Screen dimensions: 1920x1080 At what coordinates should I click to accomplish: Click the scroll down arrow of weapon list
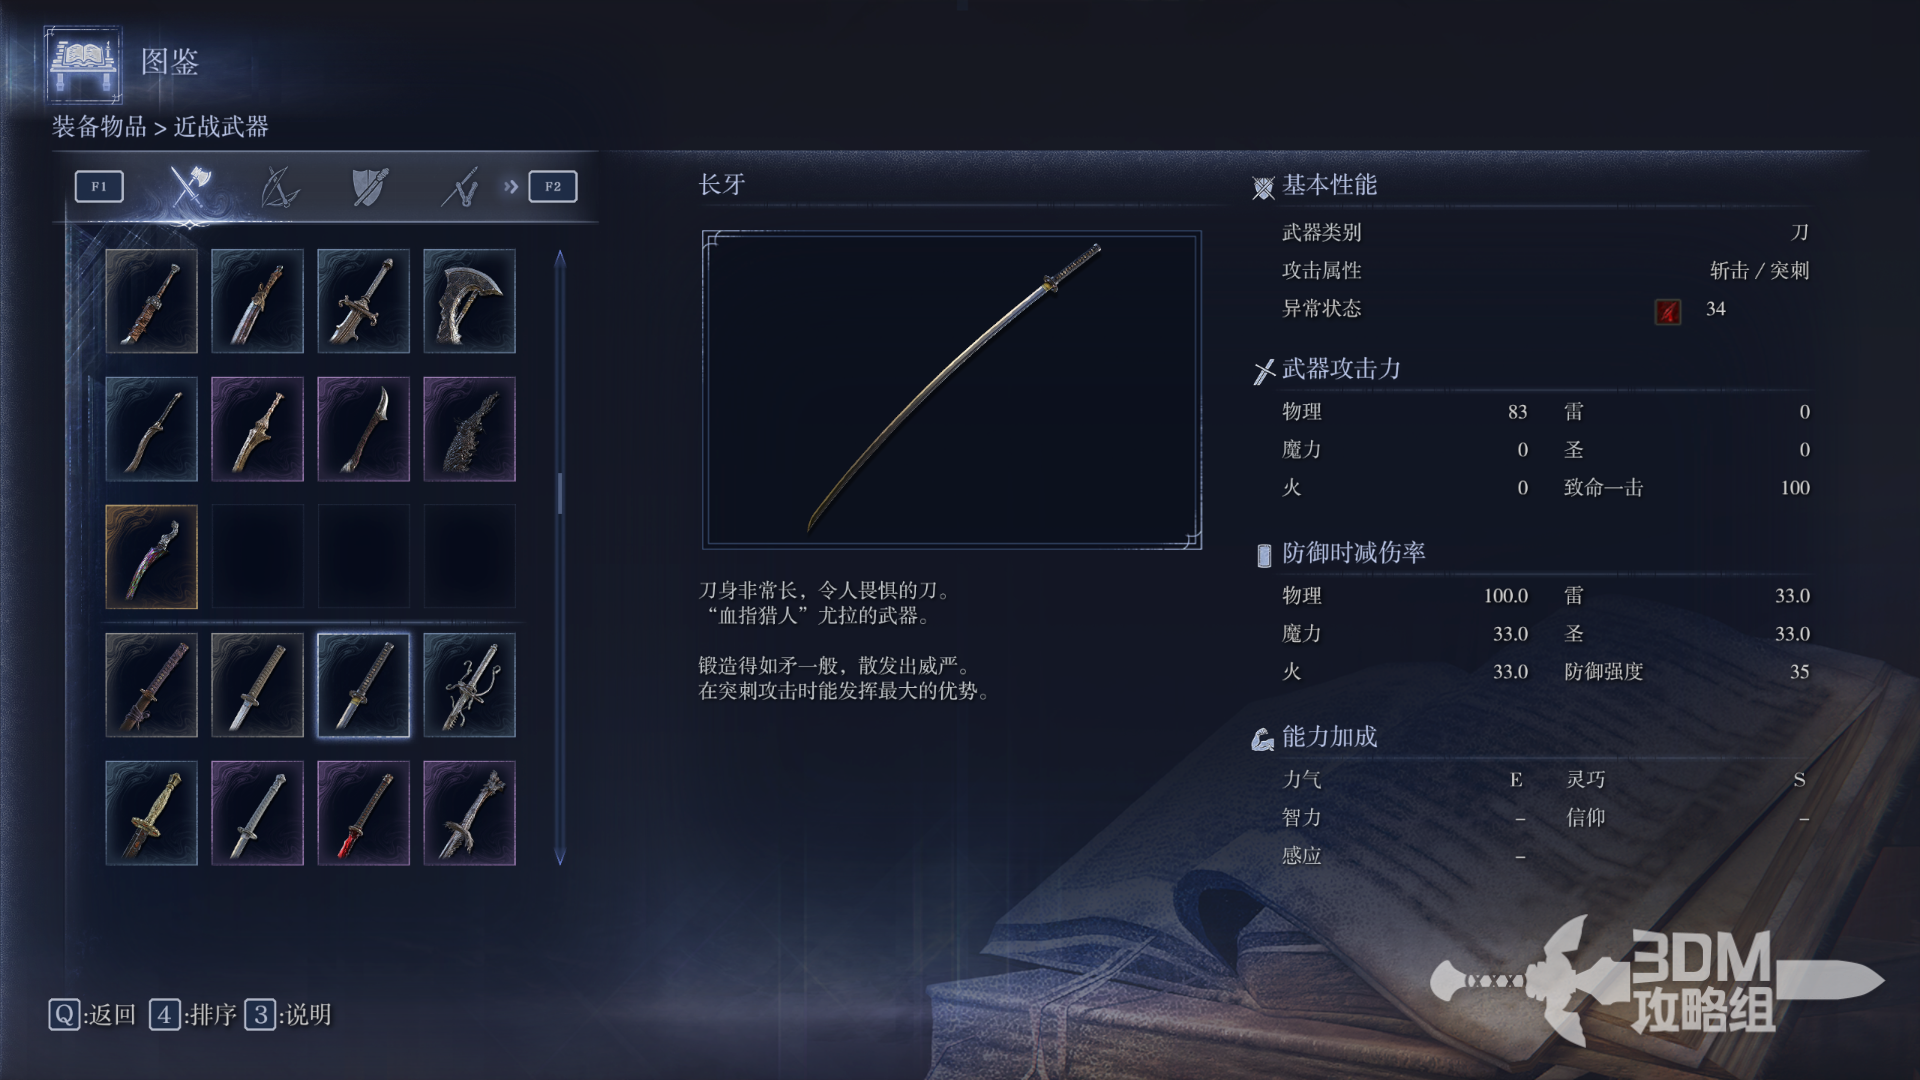tap(560, 857)
